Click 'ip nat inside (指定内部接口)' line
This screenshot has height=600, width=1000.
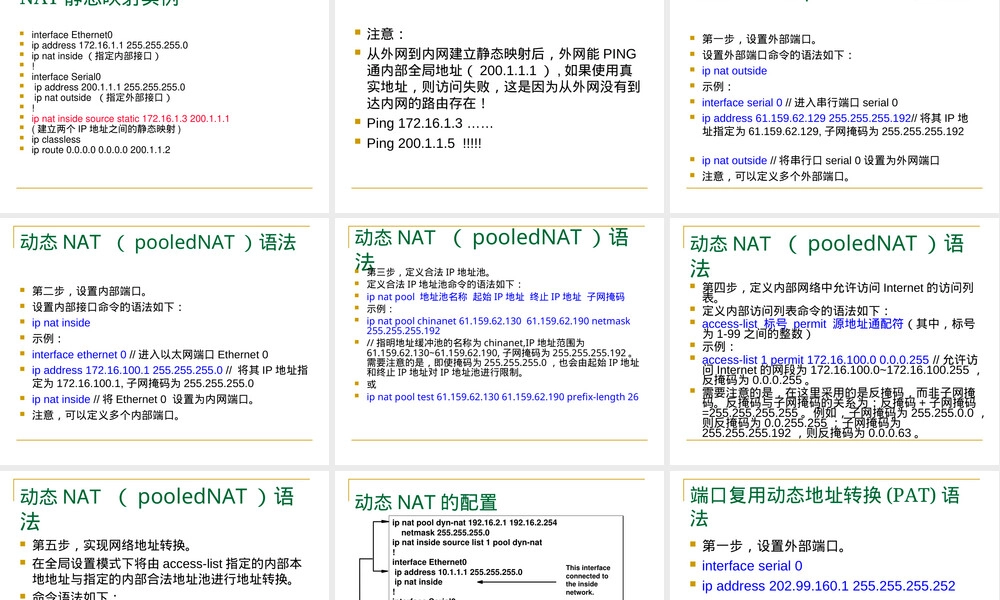click(x=96, y=56)
